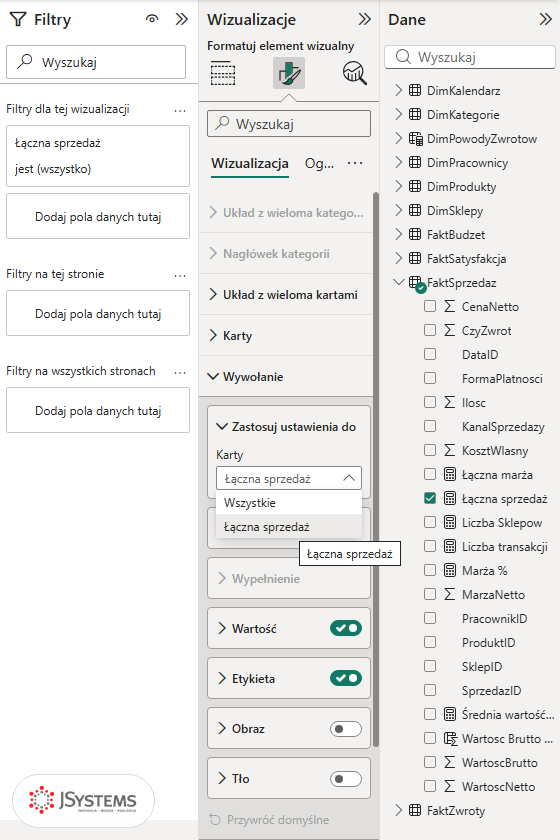Click measure calculator icon next to Łączna marża
The image size is (560, 840).
(x=450, y=474)
